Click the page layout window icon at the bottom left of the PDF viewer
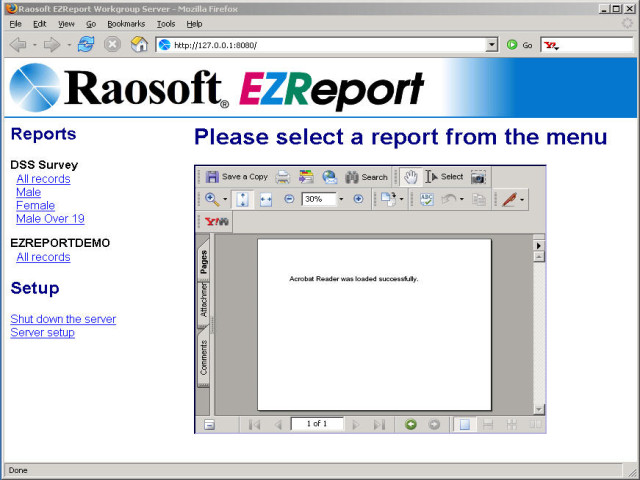Screen dimensions: 640x480 pyautogui.click(x=209, y=424)
